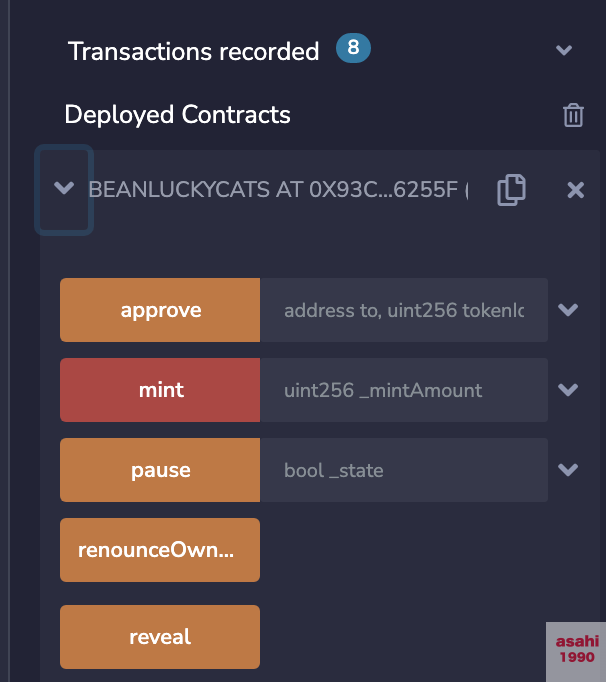Collapse the BEANLUCKYCATS contract details
The height and width of the screenshot is (682, 606).
pyautogui.click(x=64, y=188)
